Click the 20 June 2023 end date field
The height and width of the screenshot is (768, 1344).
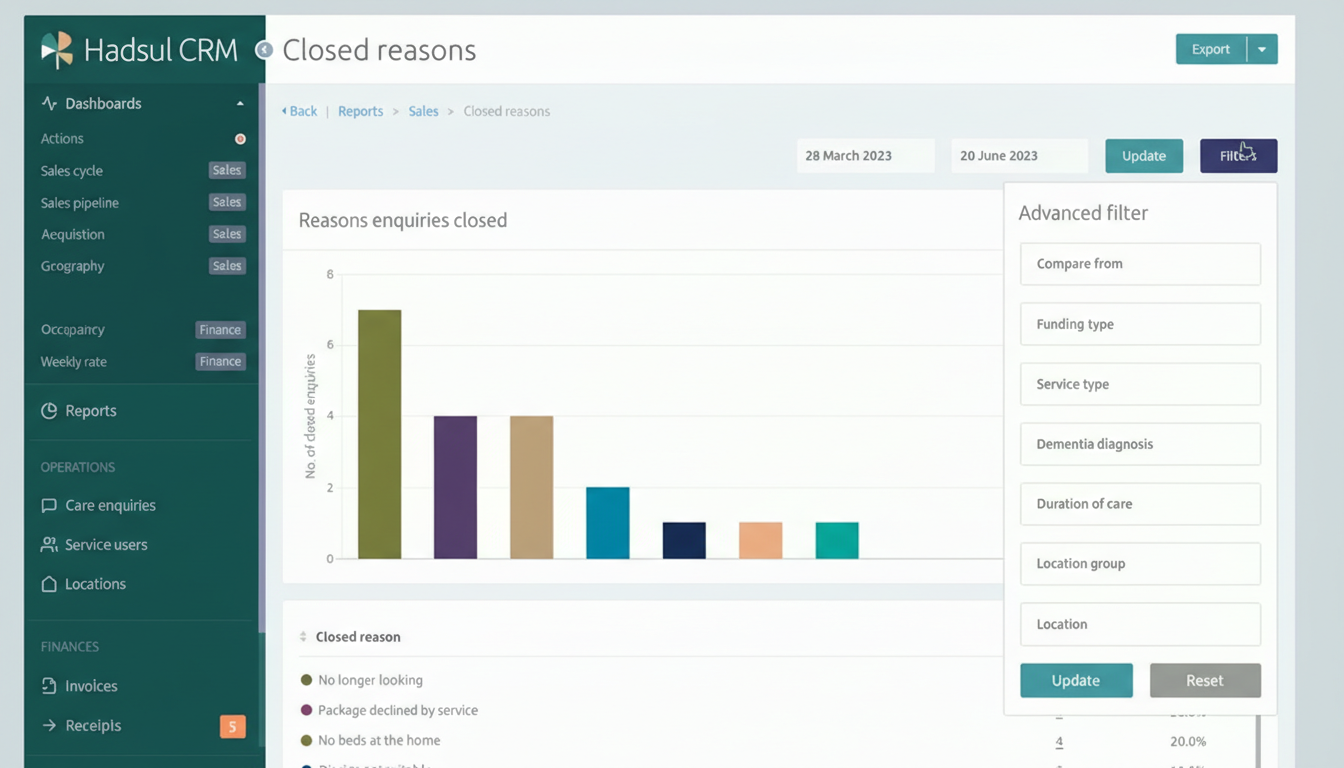point(1020,156)
